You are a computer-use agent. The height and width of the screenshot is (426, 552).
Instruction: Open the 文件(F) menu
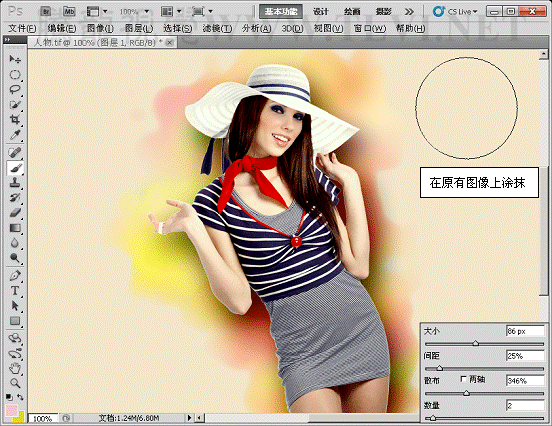tap(22, 28)
